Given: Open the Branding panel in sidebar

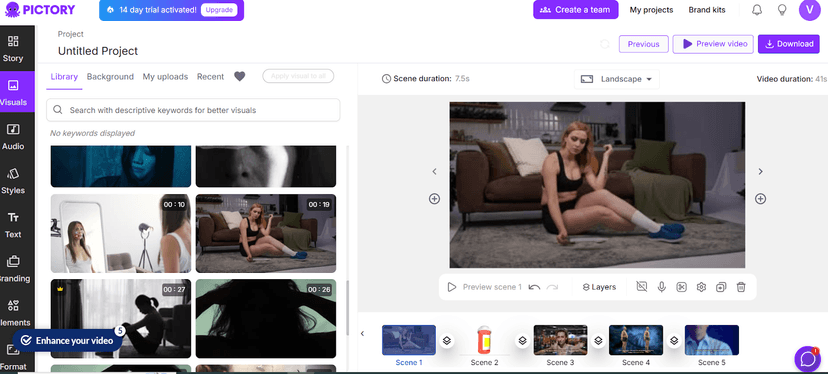Looking at the screenshot, I should point(13,268).
